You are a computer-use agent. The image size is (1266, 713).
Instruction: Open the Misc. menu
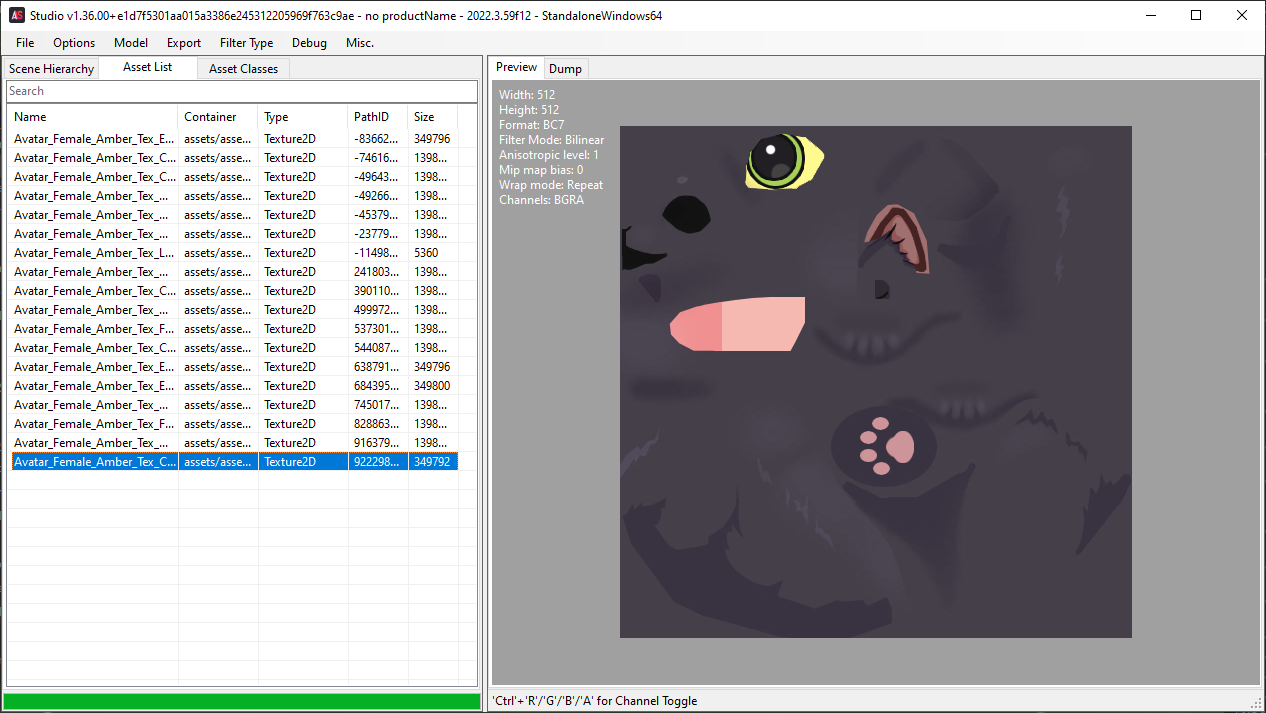360,43
